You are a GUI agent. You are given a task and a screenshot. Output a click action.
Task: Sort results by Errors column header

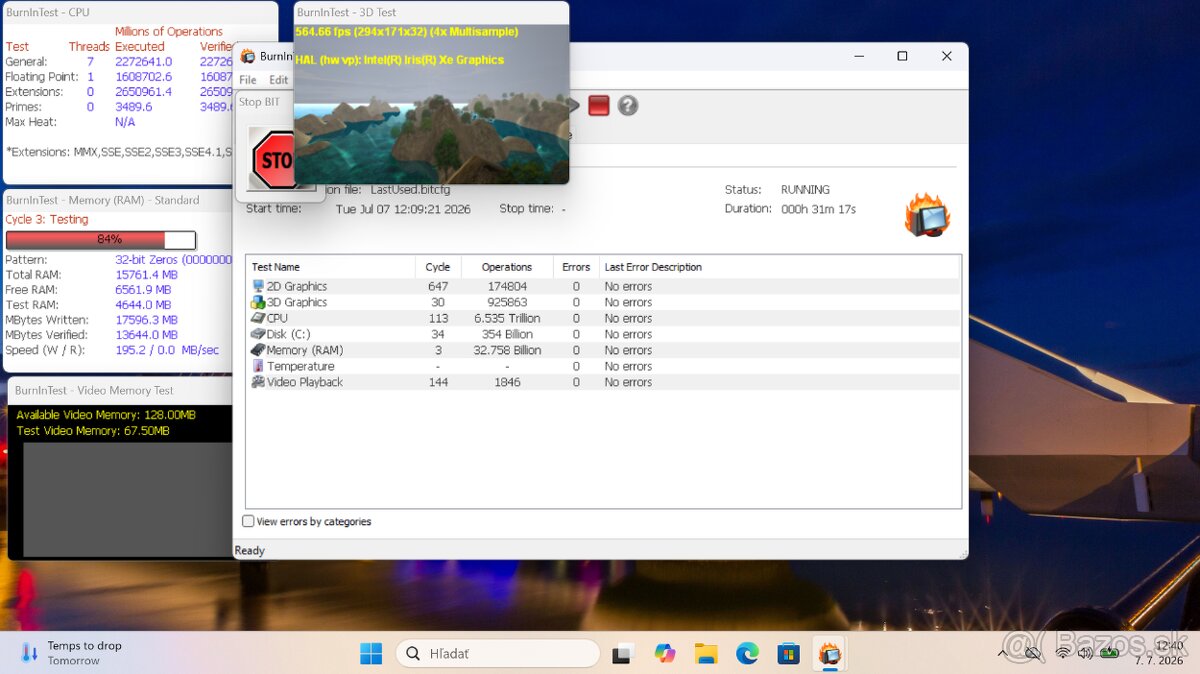[576, 267]
